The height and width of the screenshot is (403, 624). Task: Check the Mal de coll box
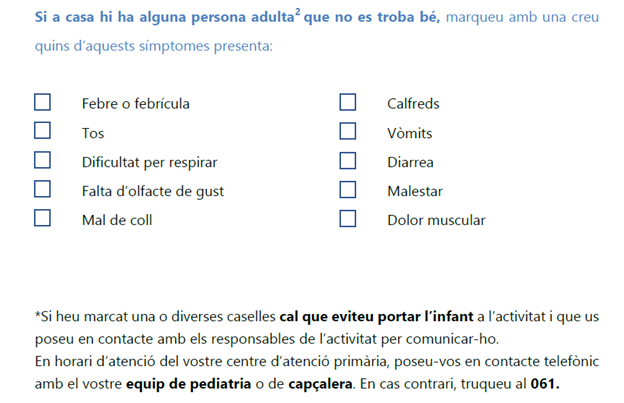coord(42,218)
